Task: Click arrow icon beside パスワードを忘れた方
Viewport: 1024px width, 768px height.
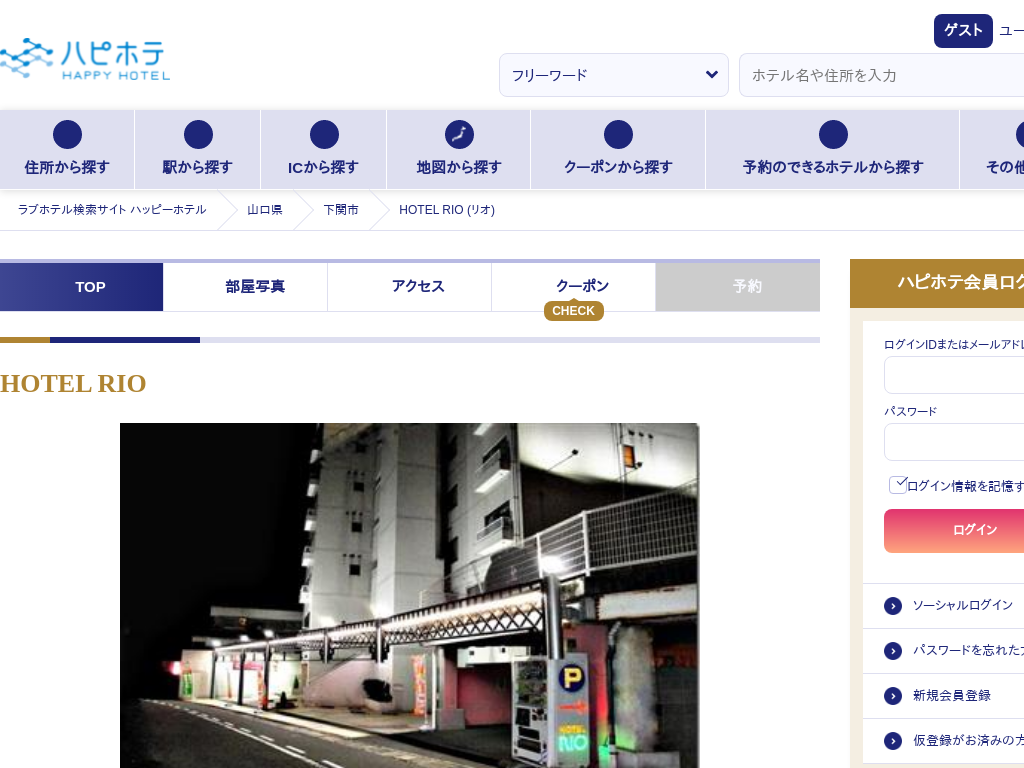Action: 893,651
